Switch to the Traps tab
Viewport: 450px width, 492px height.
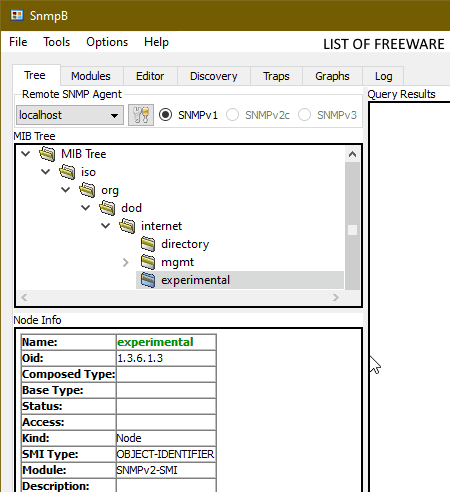[276, 76]
